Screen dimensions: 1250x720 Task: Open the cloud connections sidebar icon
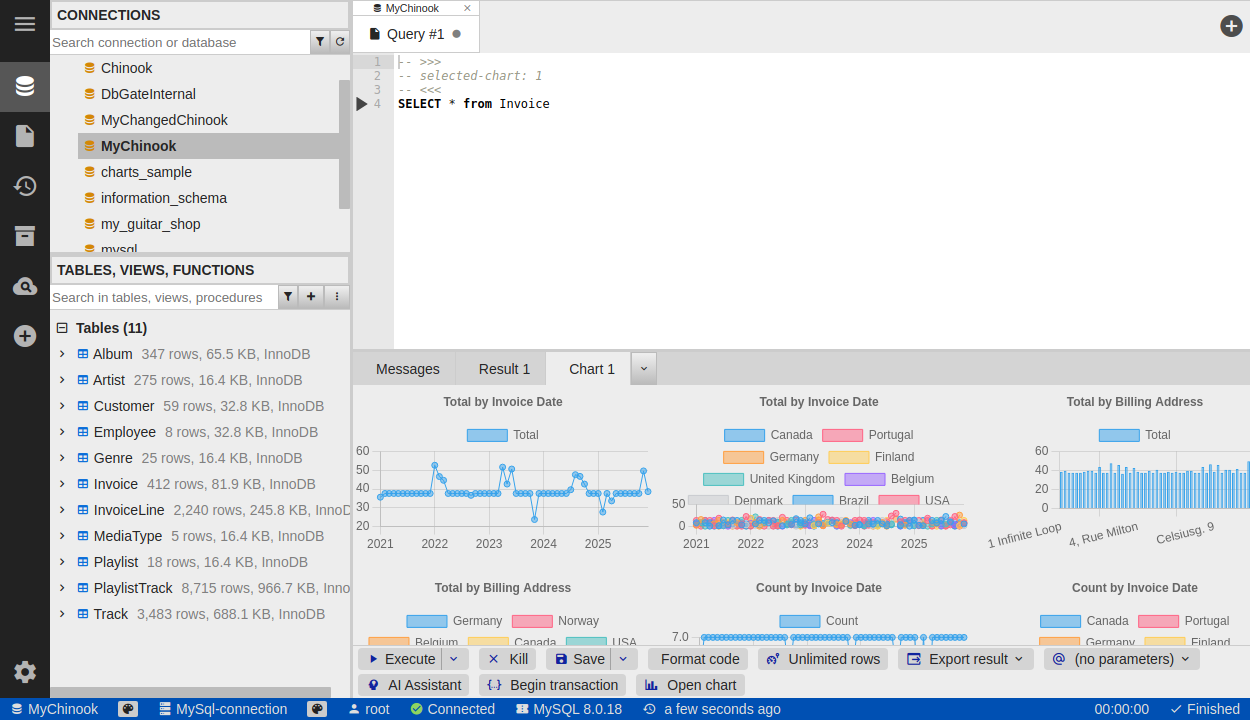(25, 287)
